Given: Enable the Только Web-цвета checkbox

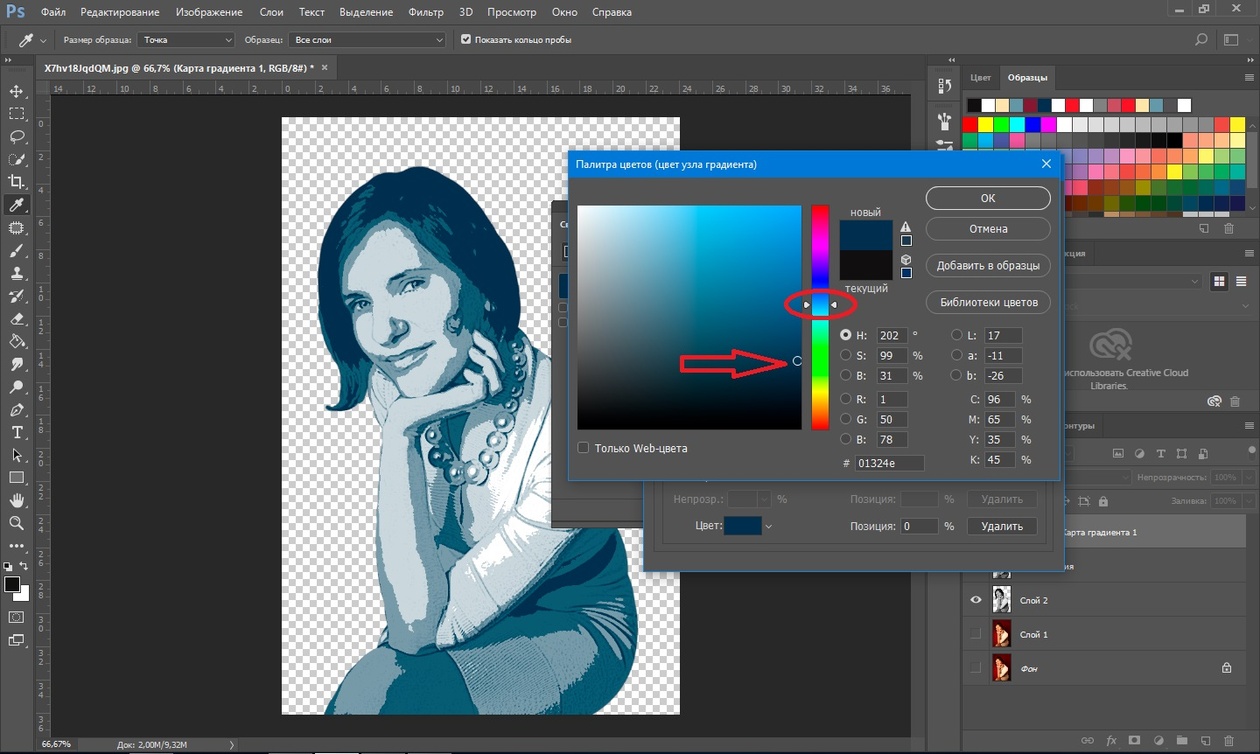Looking at the screenshot, I should (x=584, y=448).
